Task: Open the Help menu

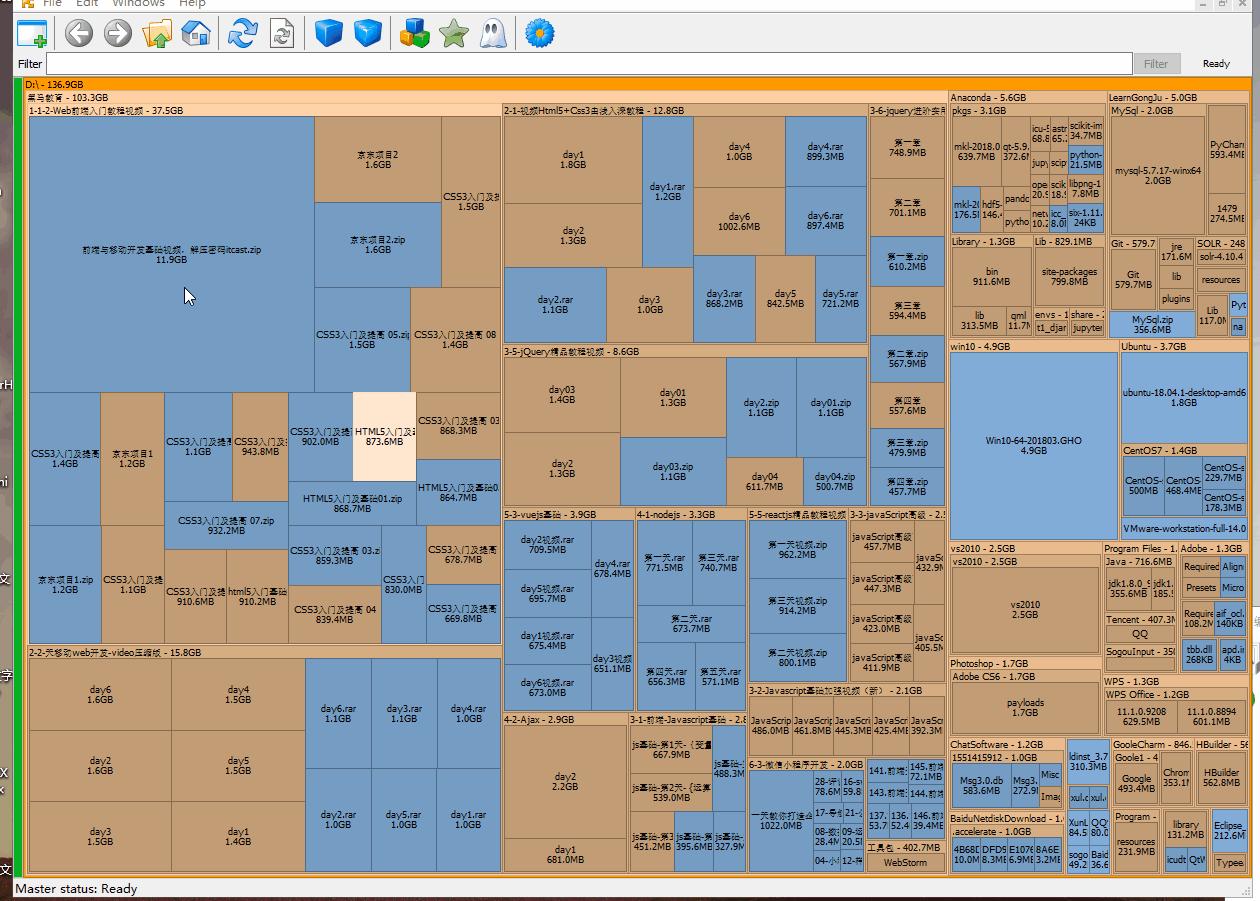Action: coord(192,4)
